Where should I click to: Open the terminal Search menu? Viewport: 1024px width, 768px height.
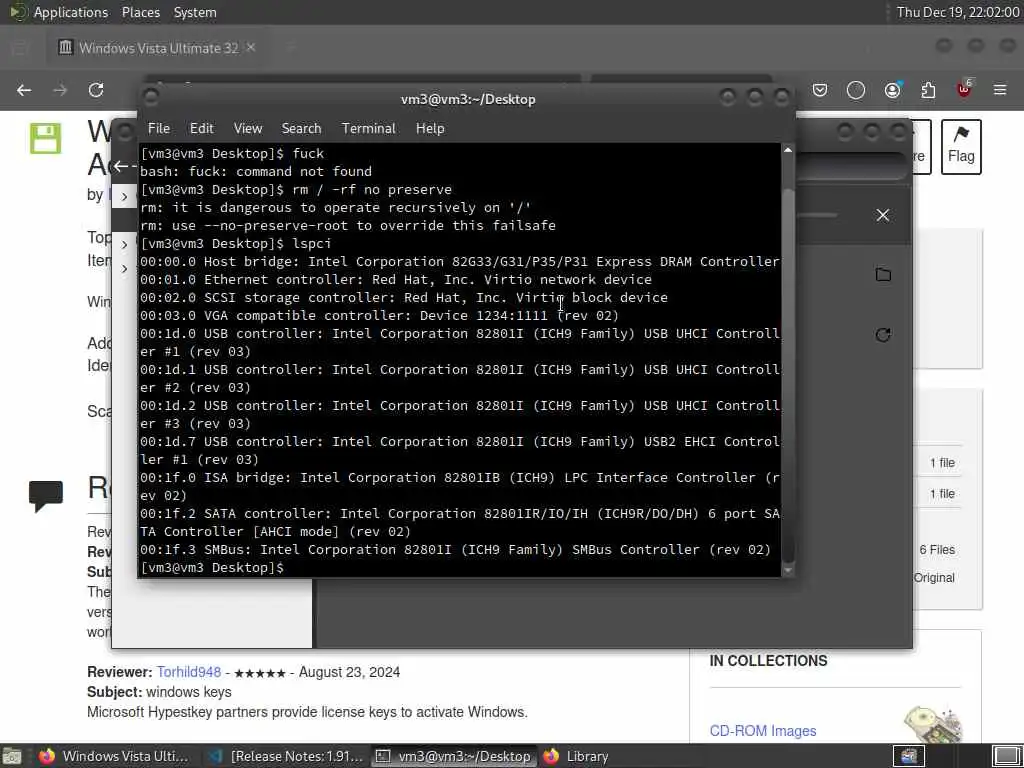pos(301,129)
